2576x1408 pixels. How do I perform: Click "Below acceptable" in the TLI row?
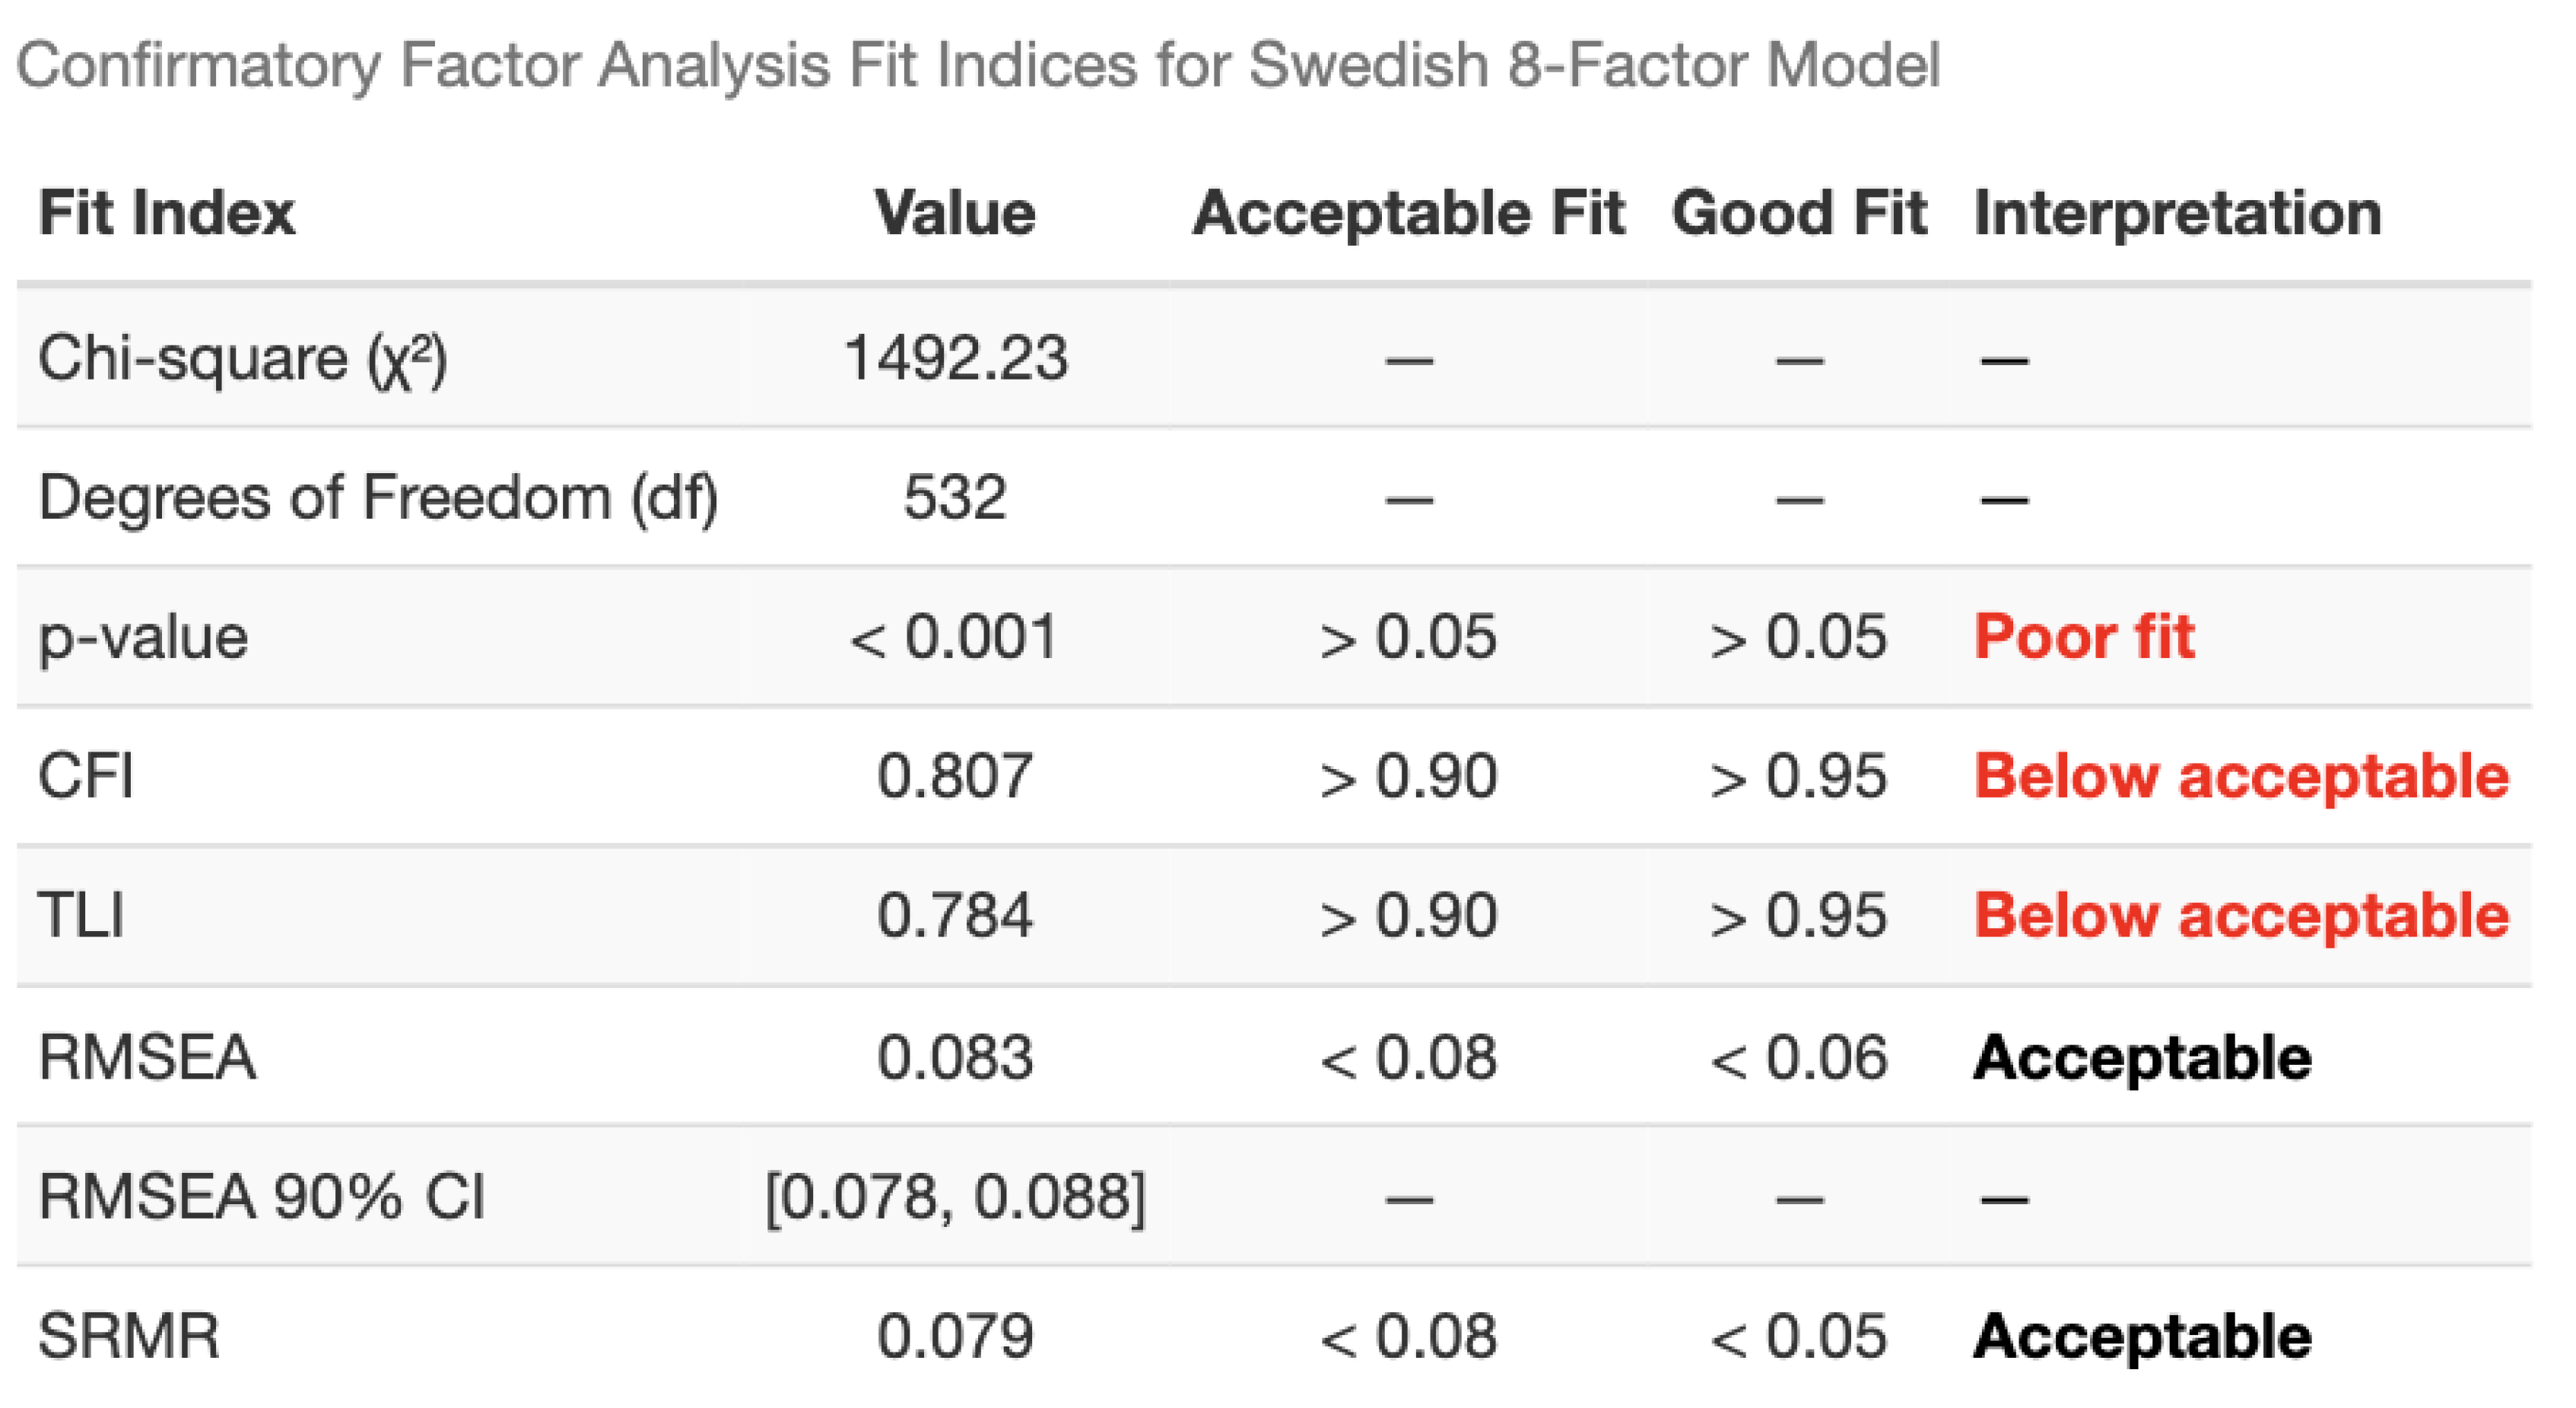click(2241, 915)
